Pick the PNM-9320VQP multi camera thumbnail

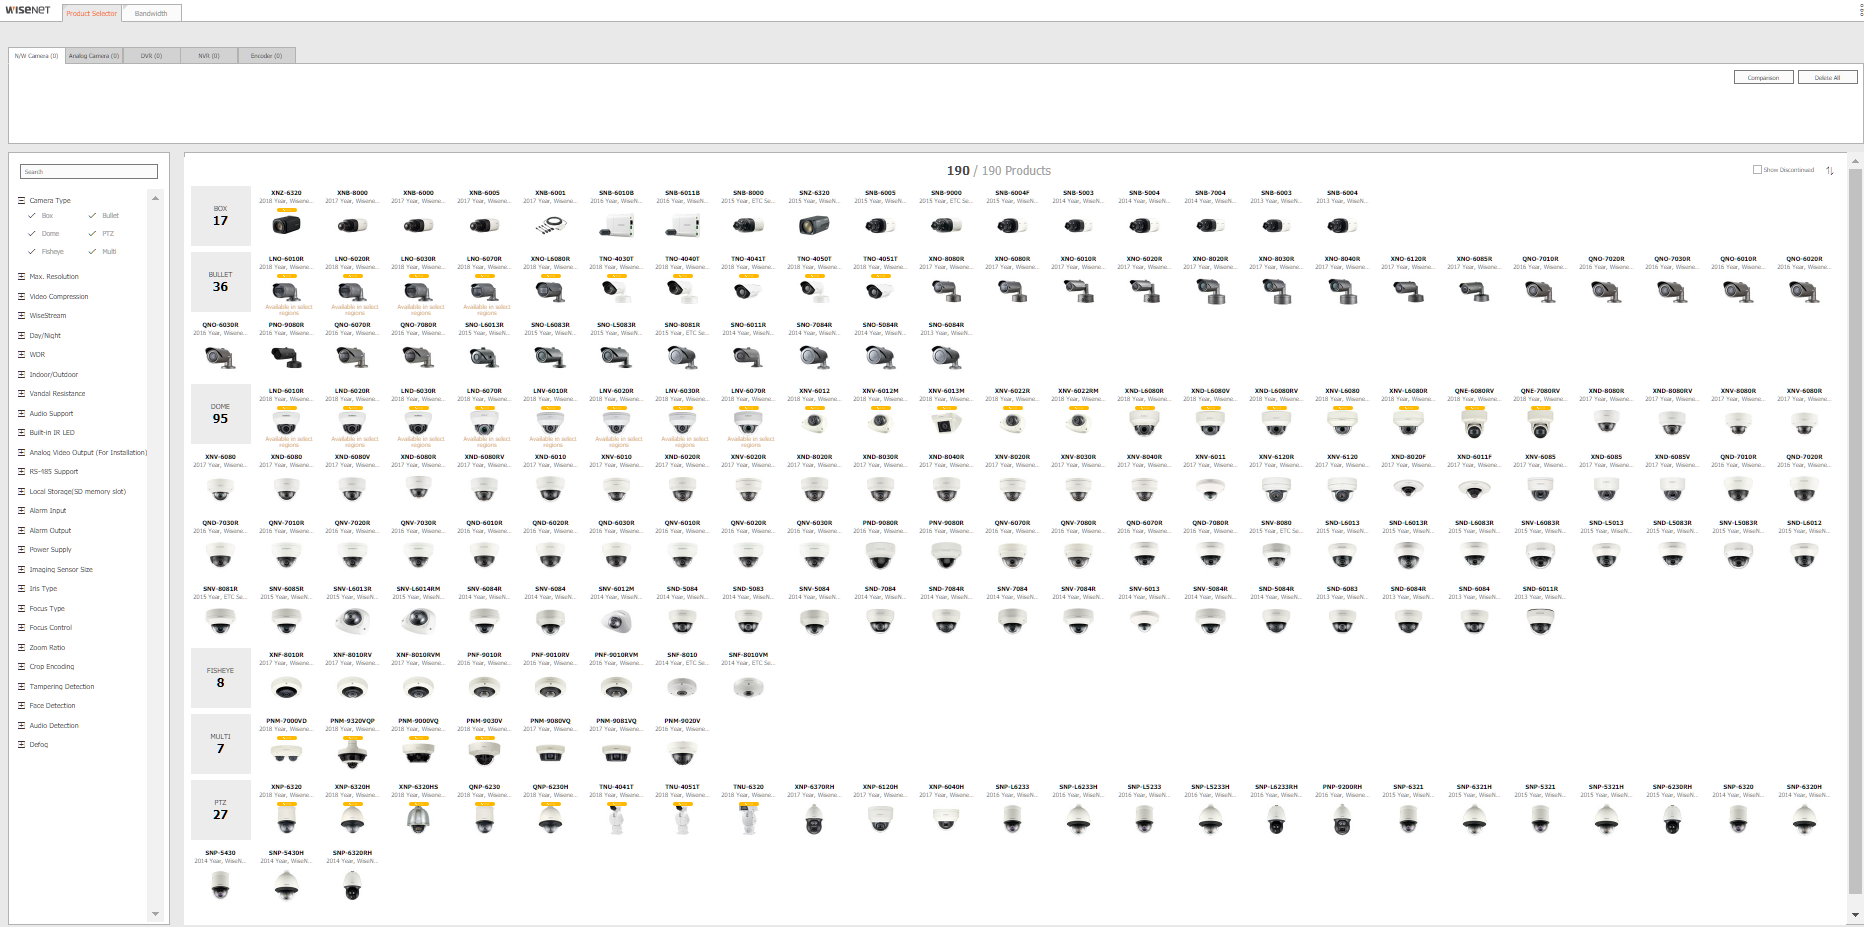[352, 753]
